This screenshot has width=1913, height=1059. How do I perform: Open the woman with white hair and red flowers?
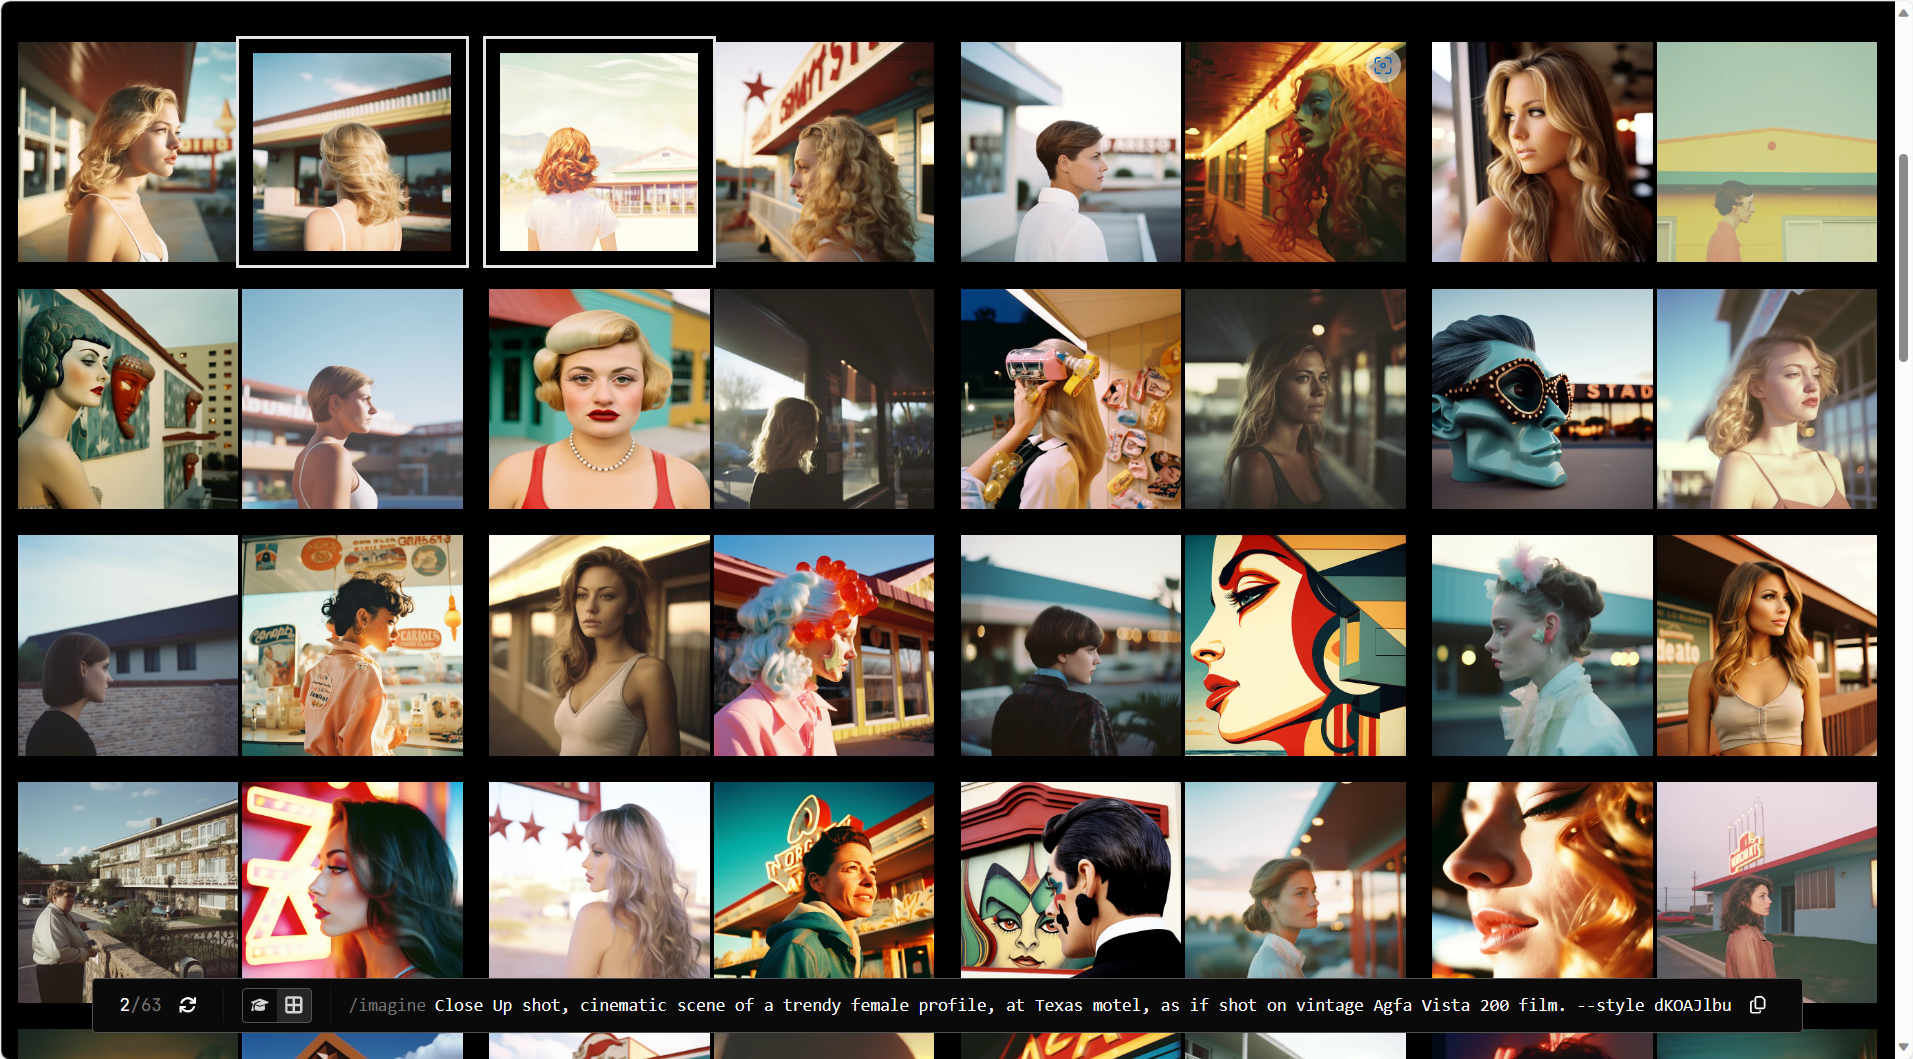tap(824, 645)
